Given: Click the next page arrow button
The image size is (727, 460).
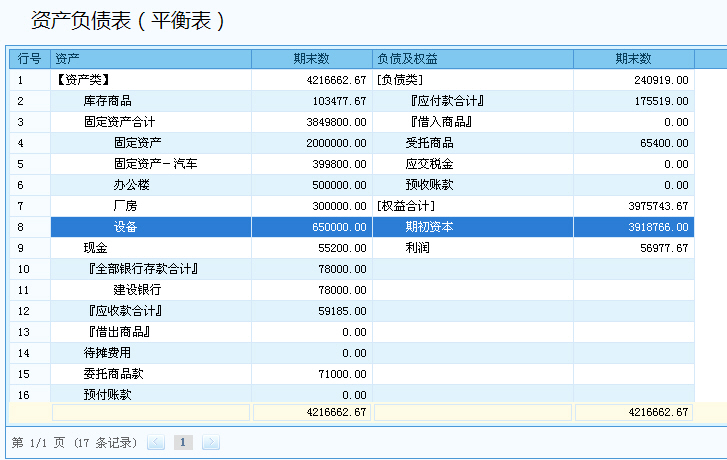Looking at the screenshot, I should (210, 442).
